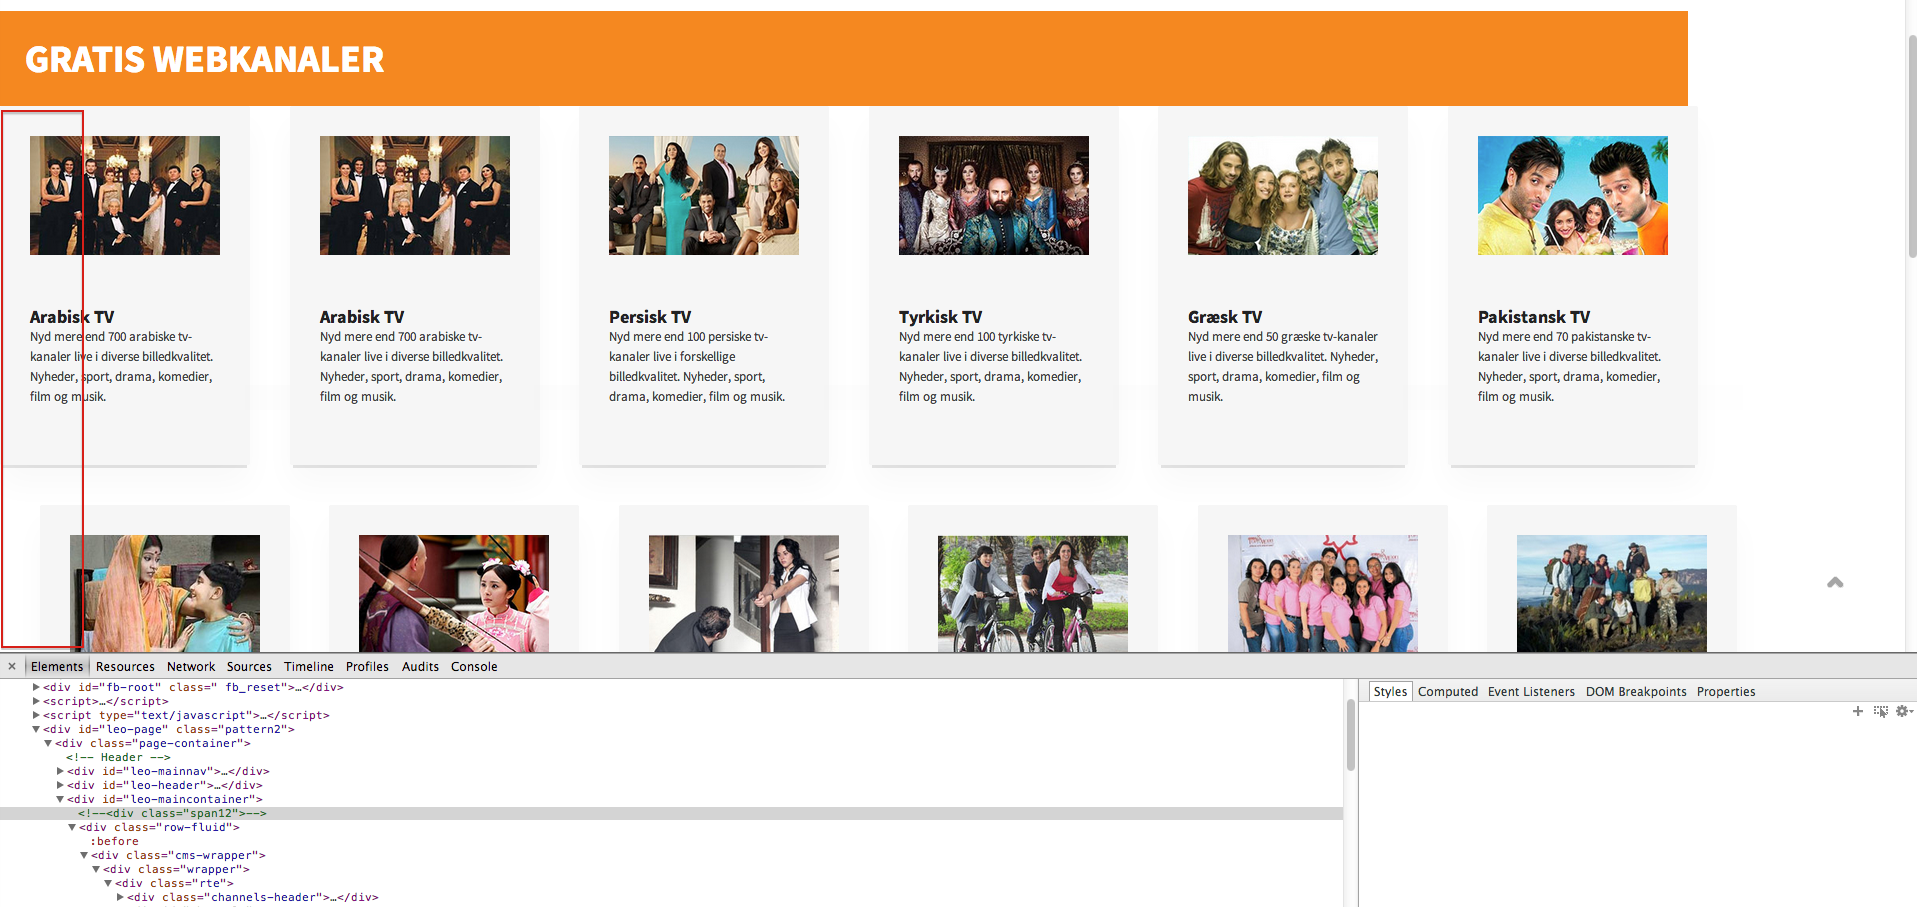Expand the channels-header div node
This screenshot has height=907, width=1917.
pos(120,897)
